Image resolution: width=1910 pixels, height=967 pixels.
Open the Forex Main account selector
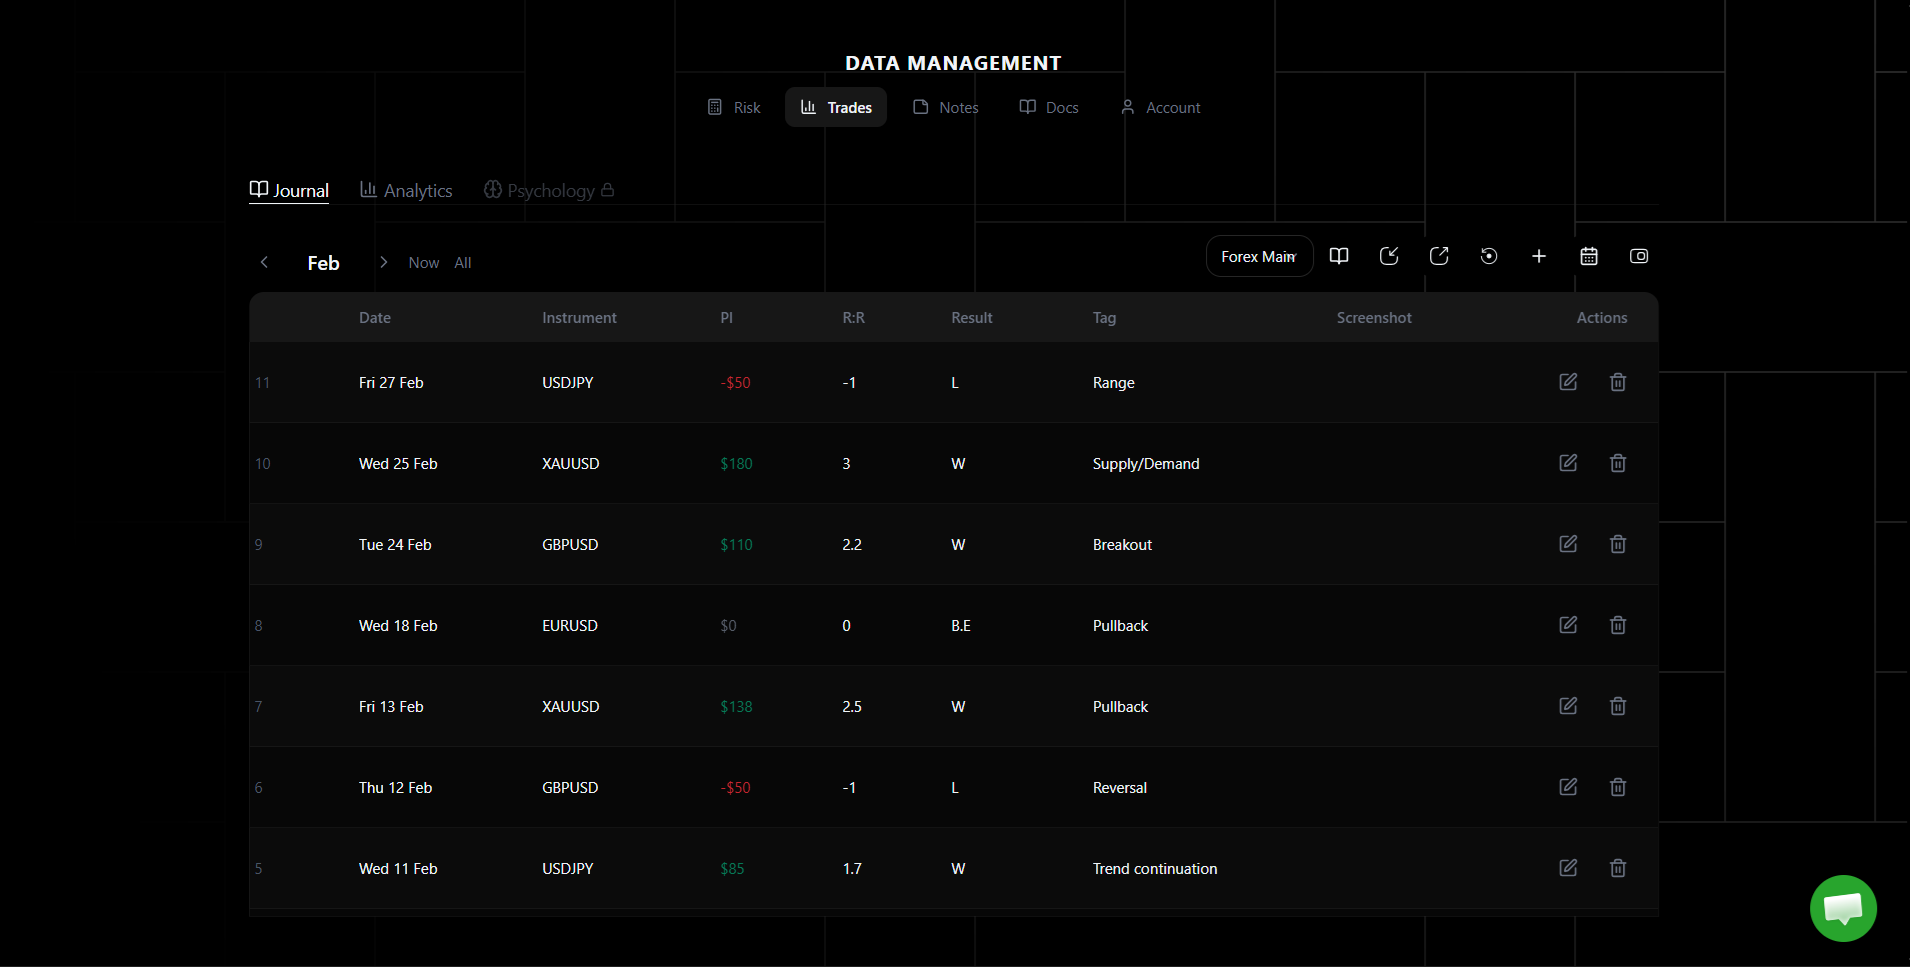(x=1258, y=256)
